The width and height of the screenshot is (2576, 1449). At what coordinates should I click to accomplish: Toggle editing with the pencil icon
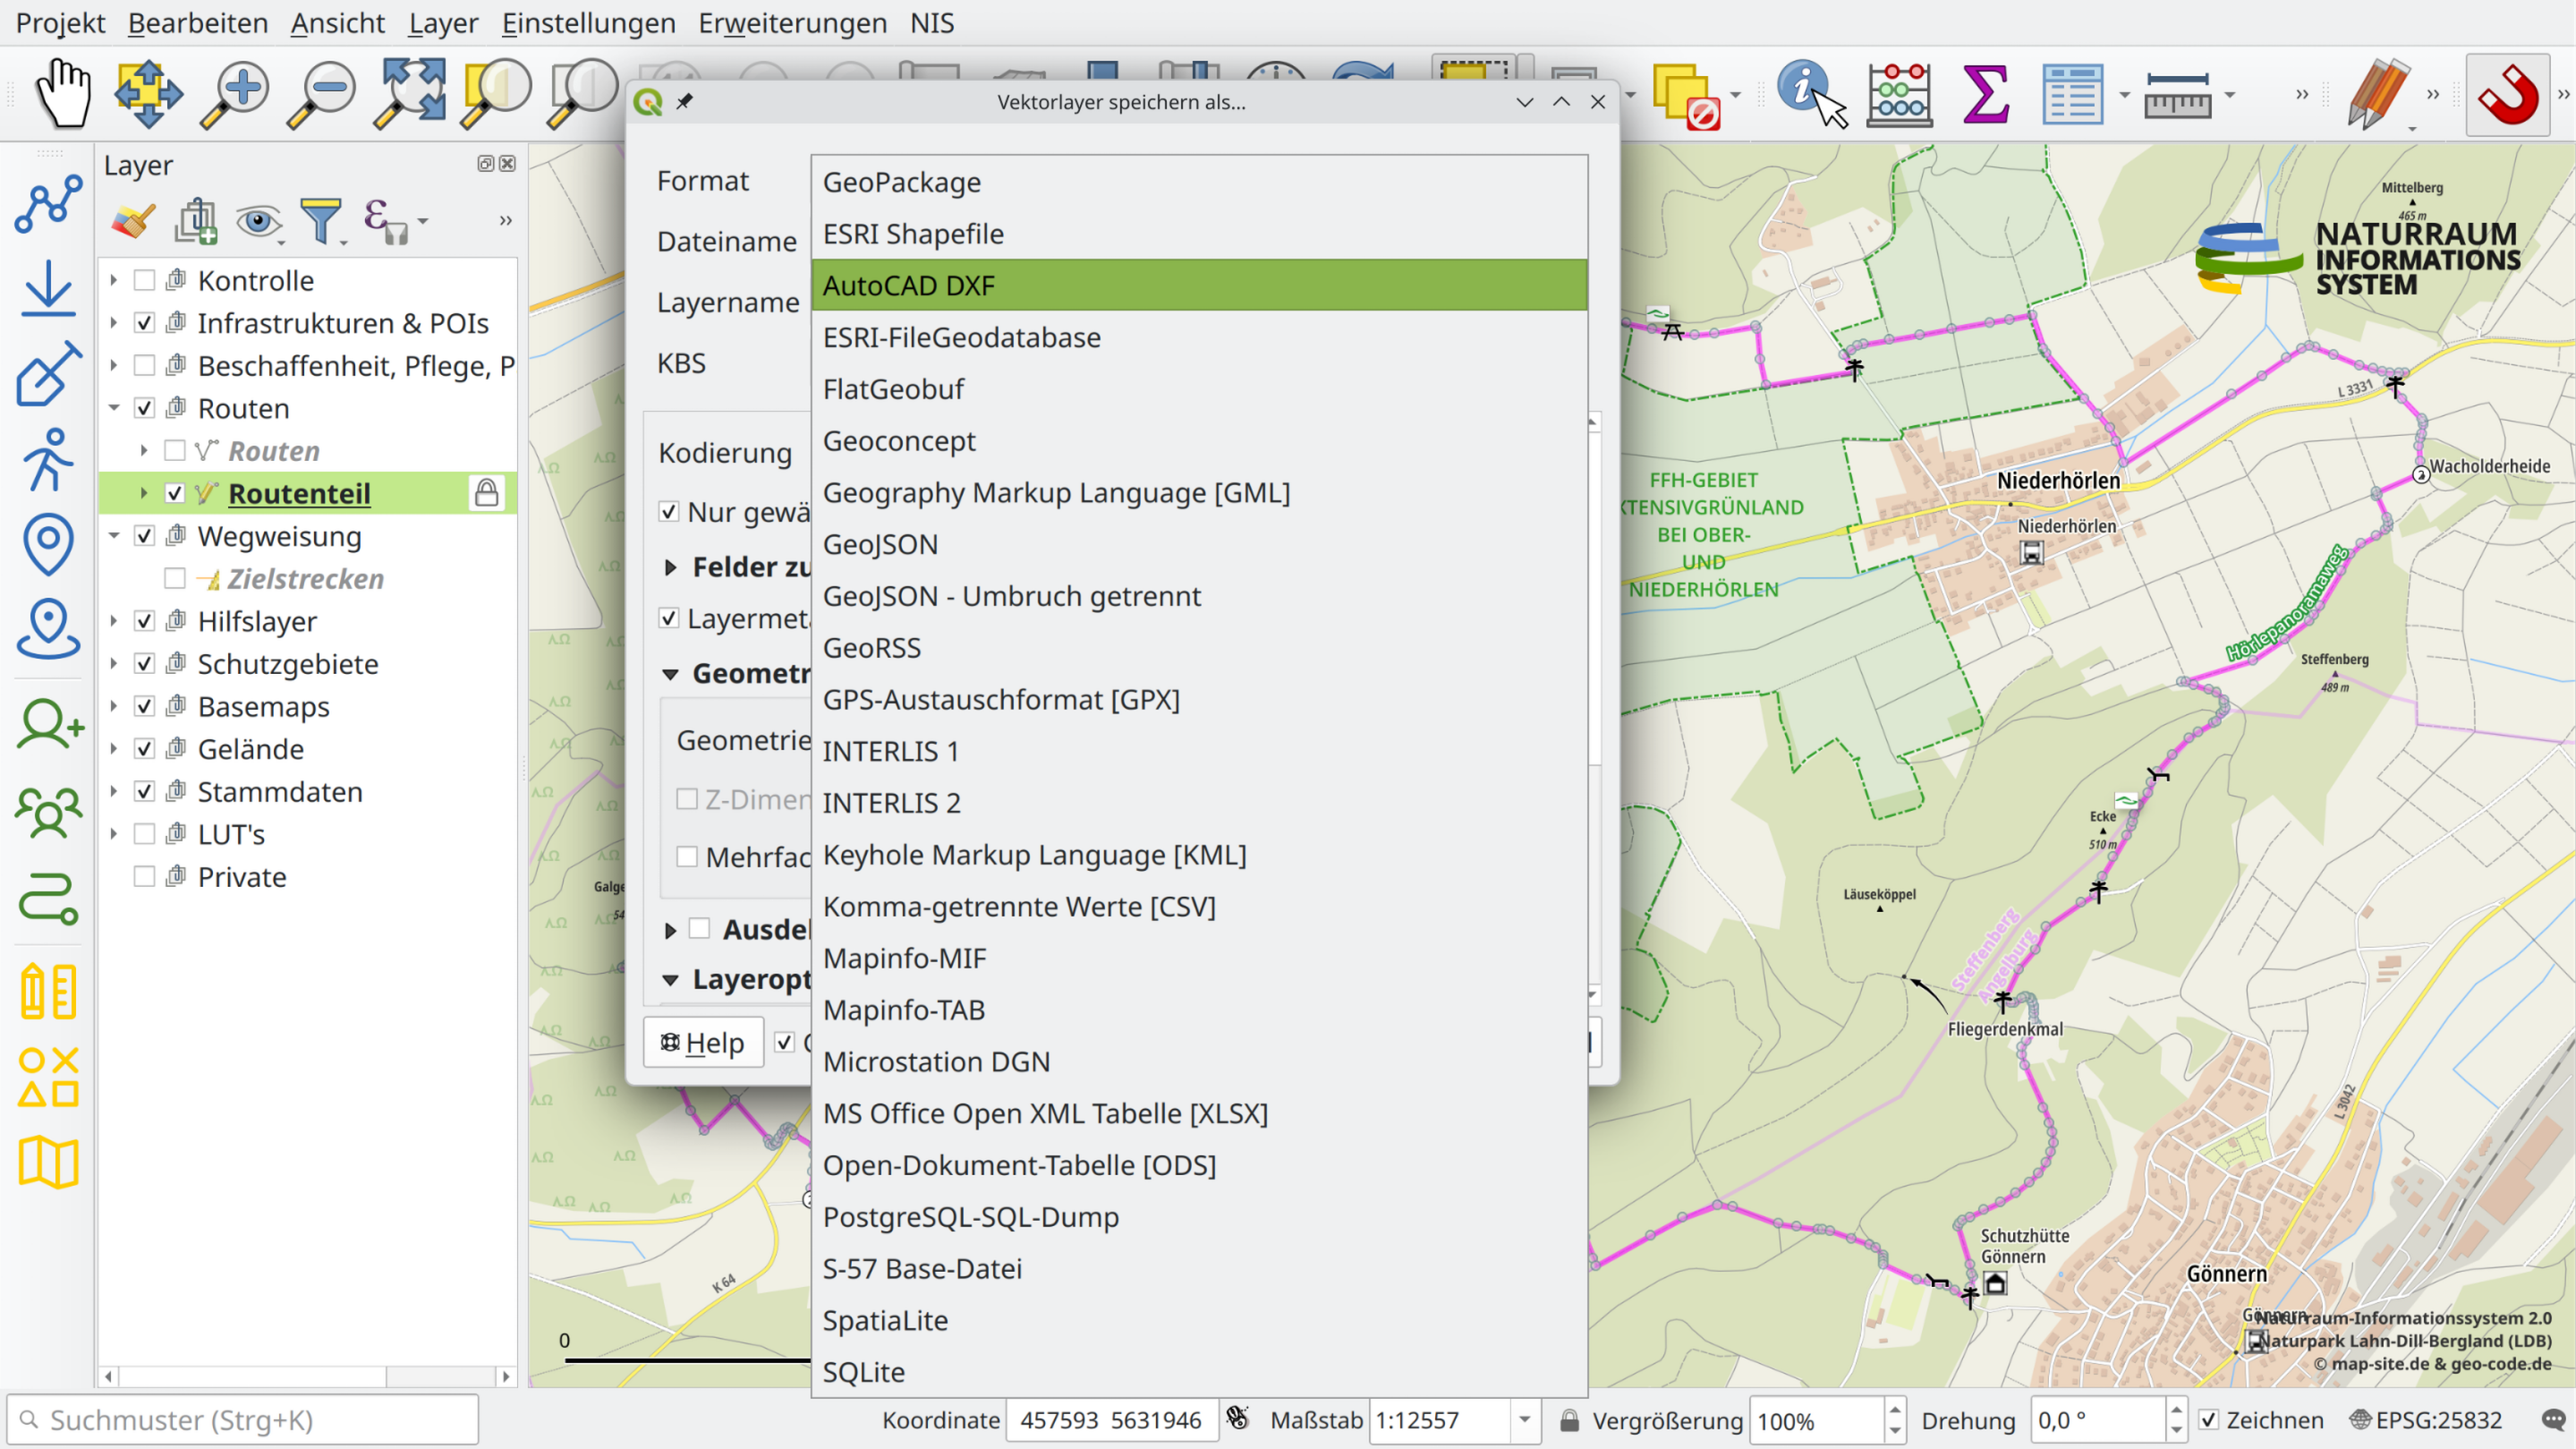pyautogui.click(x=2379, y=95)
